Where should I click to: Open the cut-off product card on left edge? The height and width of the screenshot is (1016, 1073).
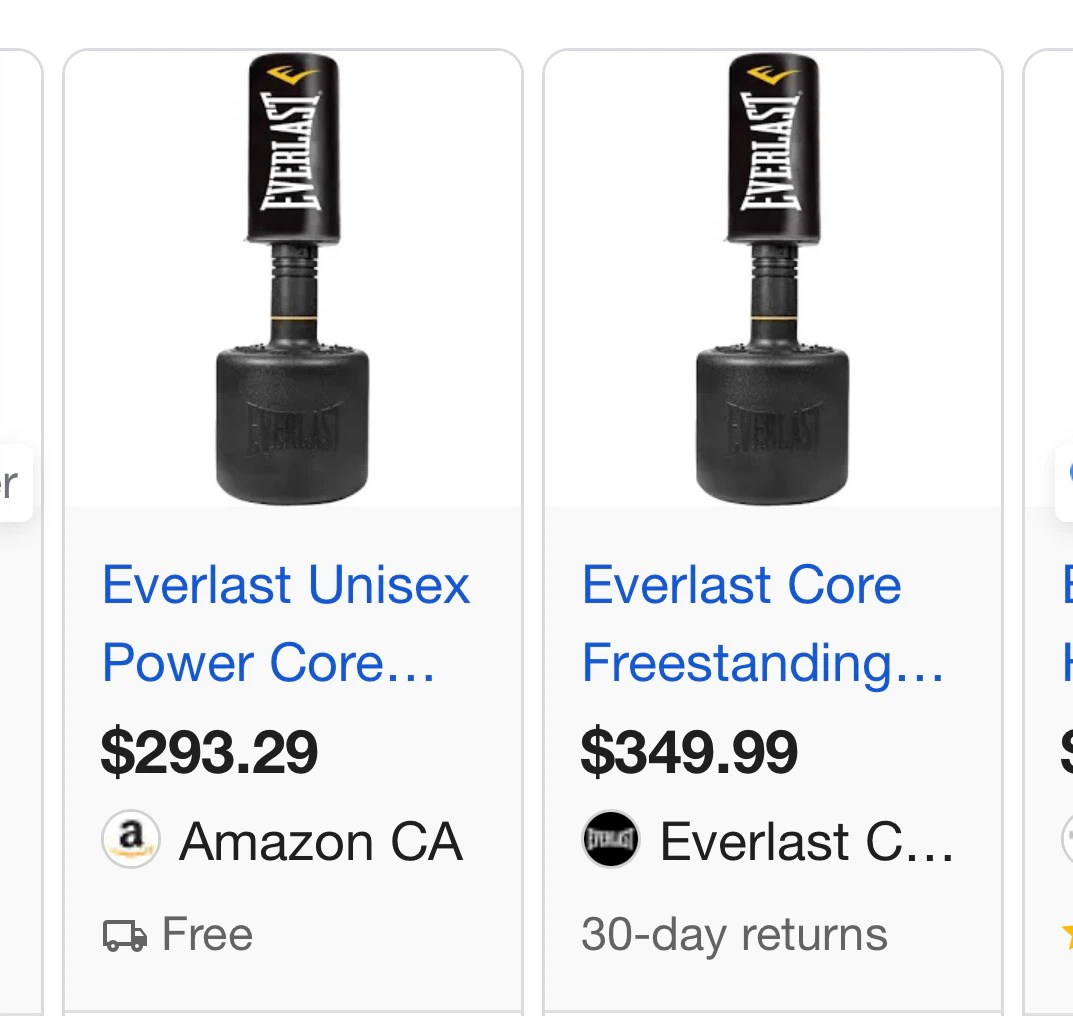click(x=21, y=534)
